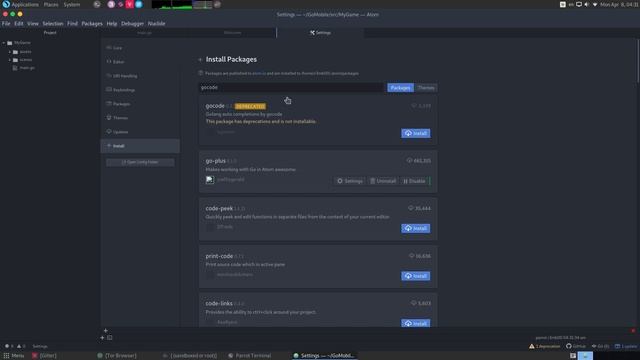Viewport: 640px width, 360px height.
Task: Select the Install settings section
Action: click(x=140, y=146)
